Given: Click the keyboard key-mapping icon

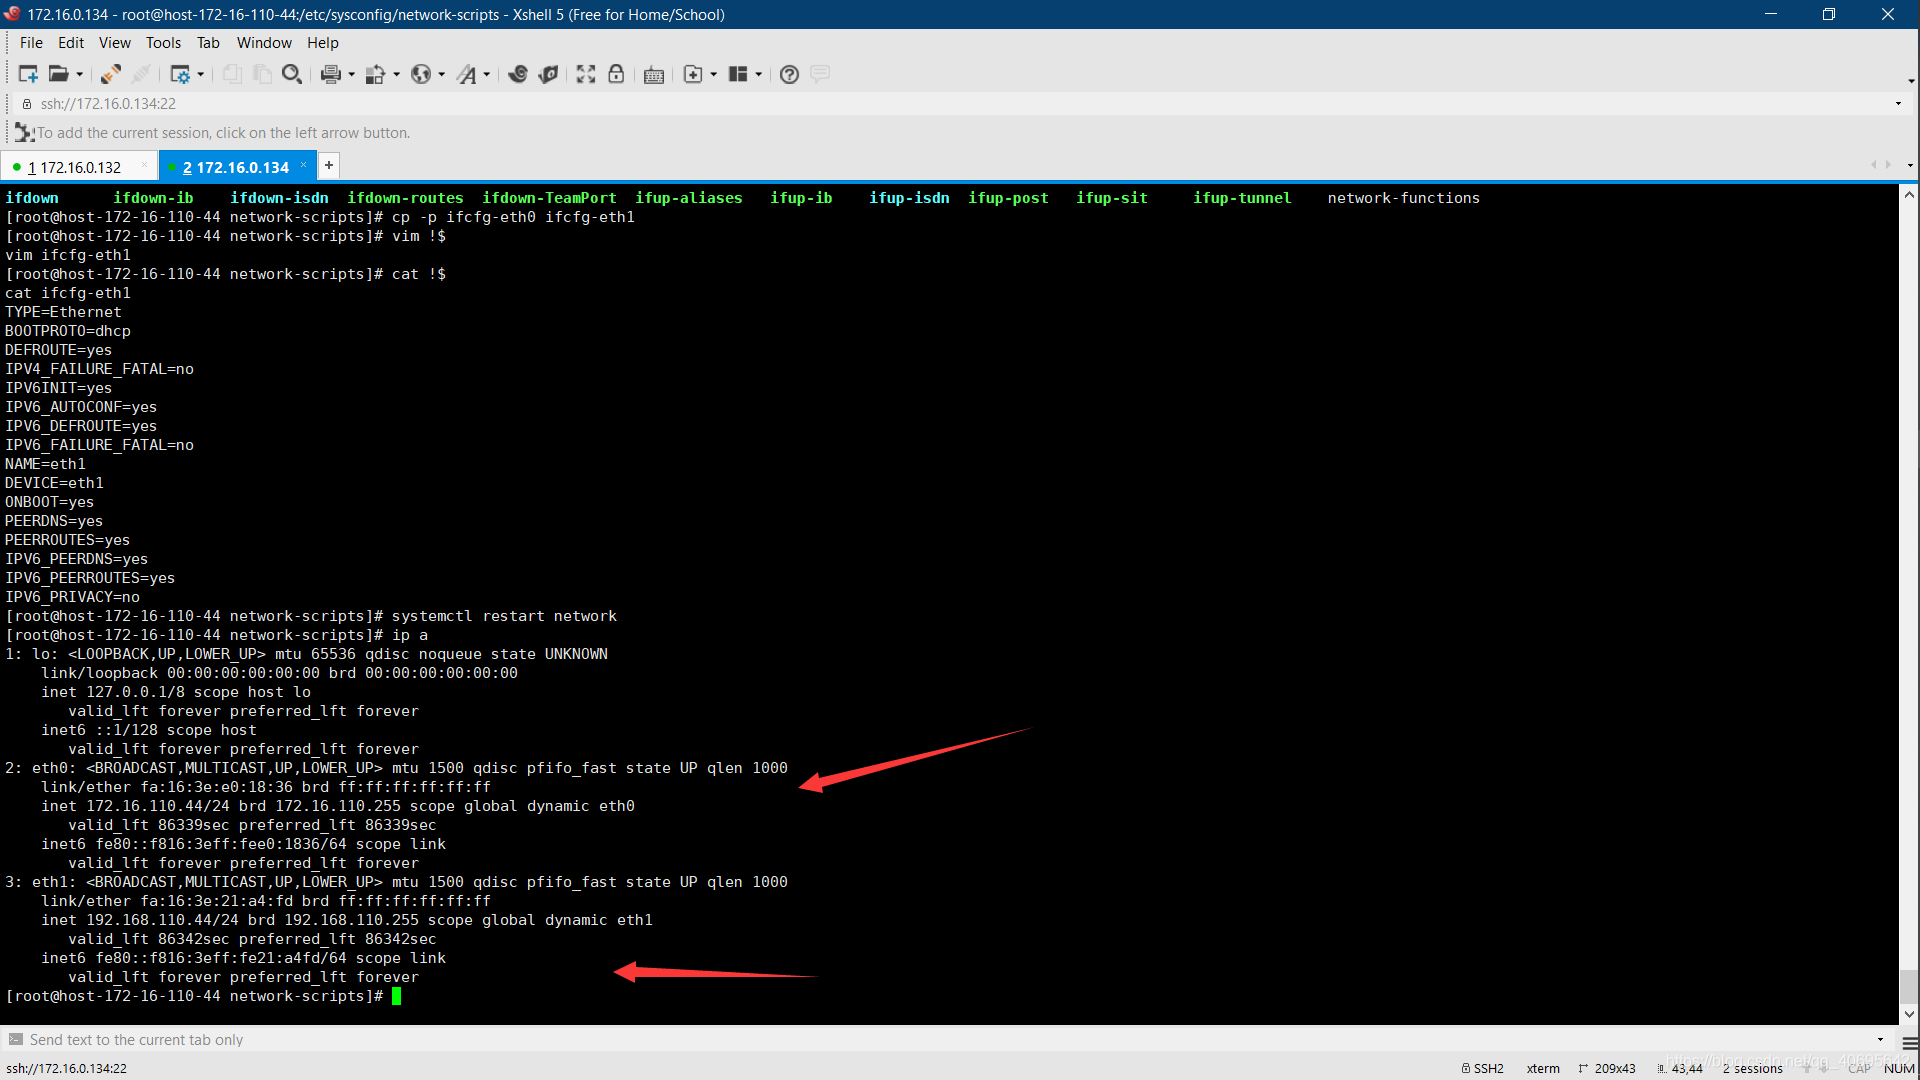Looking at the screenshot, I should click(x=654, y=74).
